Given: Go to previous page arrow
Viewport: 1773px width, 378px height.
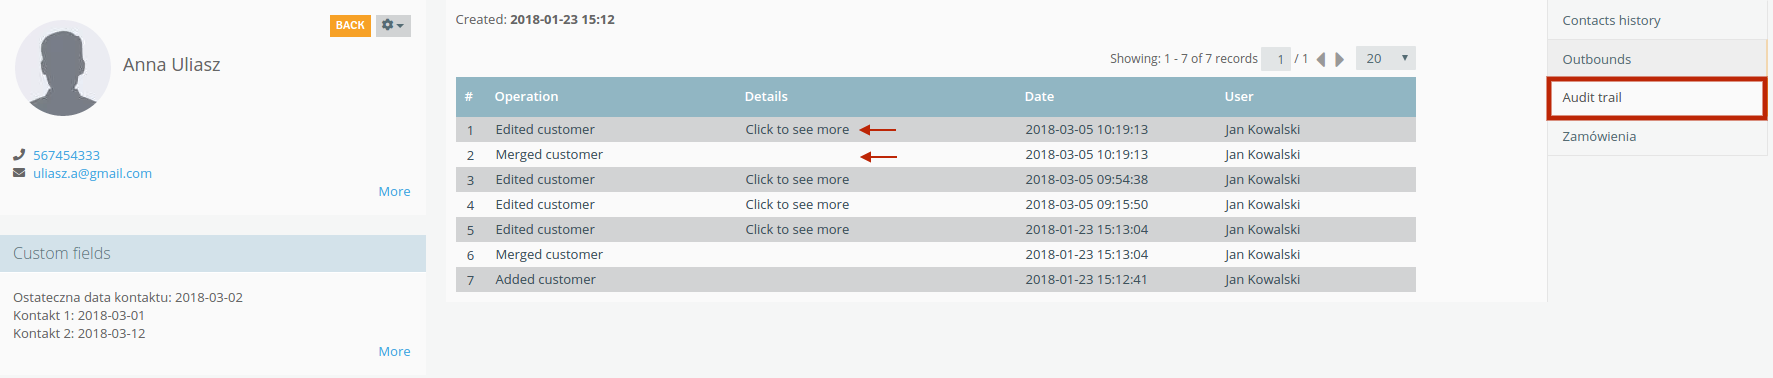Looking at the screenshot, I should click(x=1321, y=59).
